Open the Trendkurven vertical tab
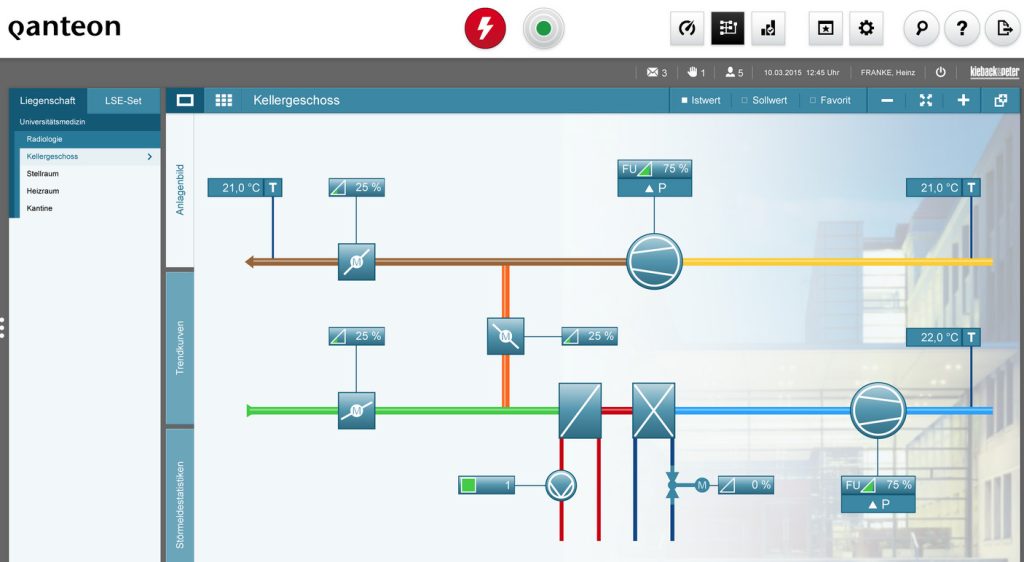Viewport: 1024px width, 562px height. click(180, 347)
